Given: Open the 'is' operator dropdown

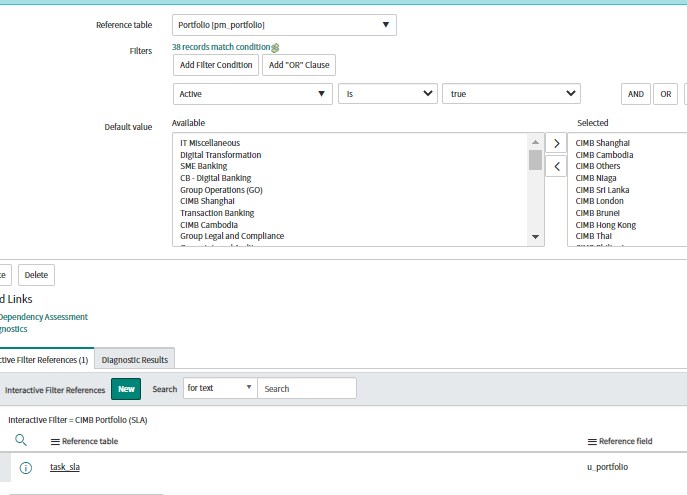Looking at the screenshot, I should pos(388,94).
